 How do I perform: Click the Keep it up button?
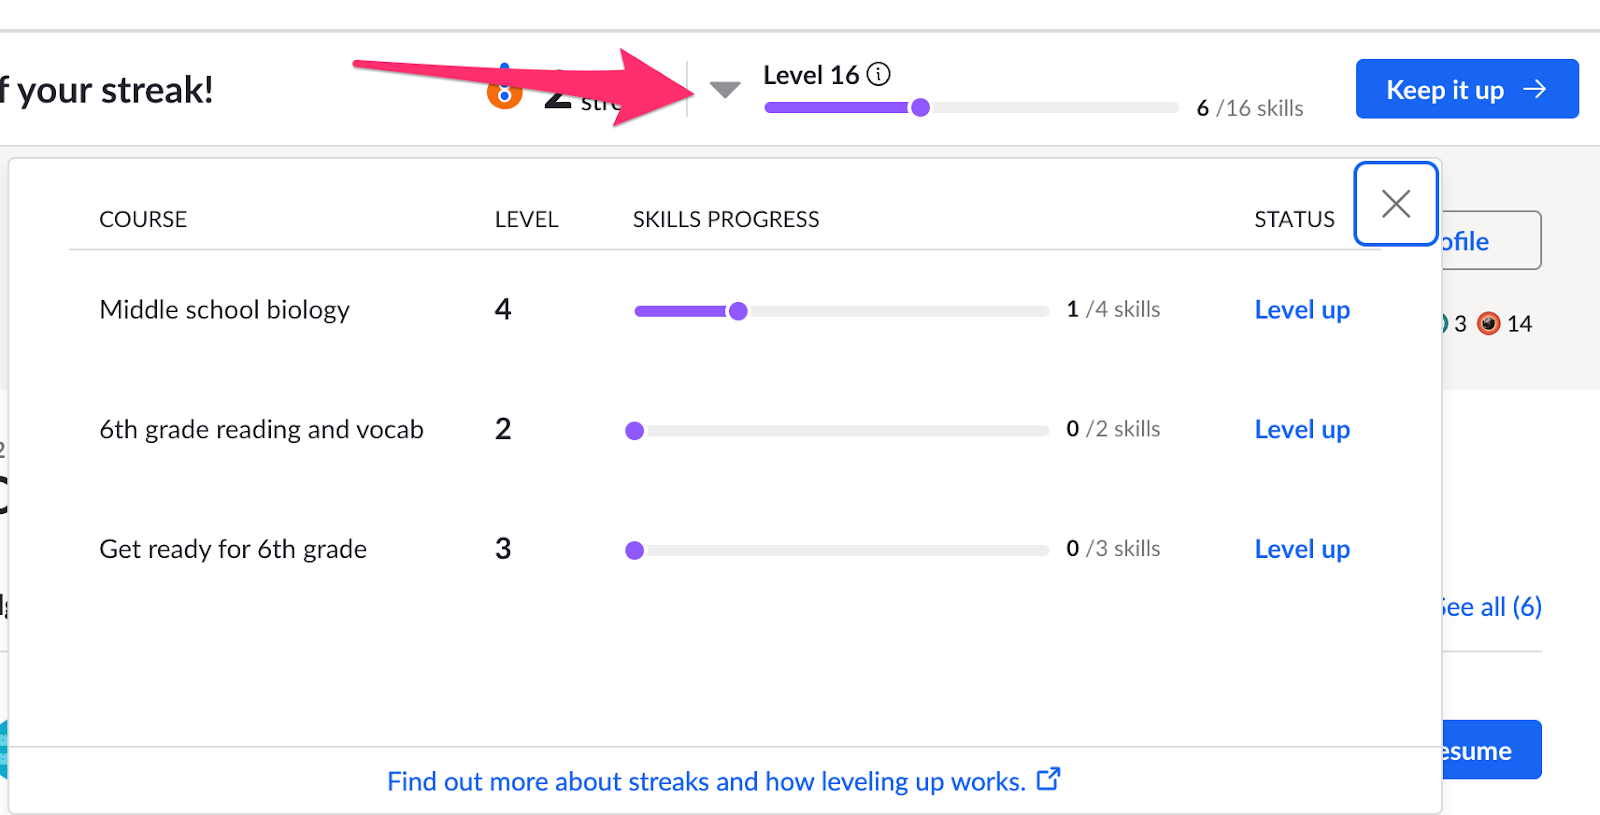(x=1467, y=89)
